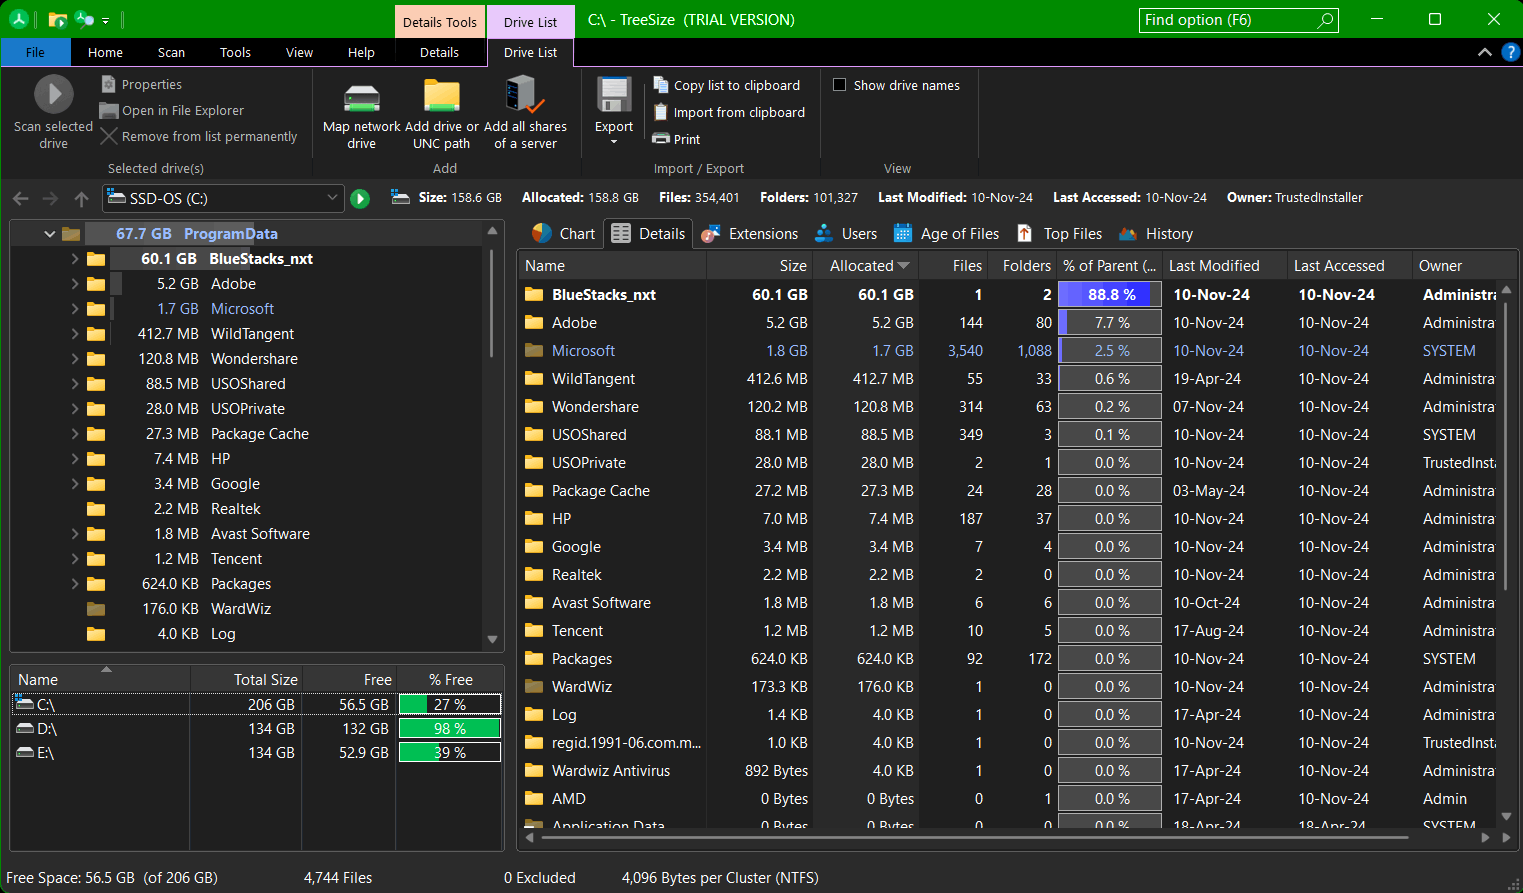Click Copy list to clipboard
This screenshot has width=1523, height=893.
tap(726, 85)
